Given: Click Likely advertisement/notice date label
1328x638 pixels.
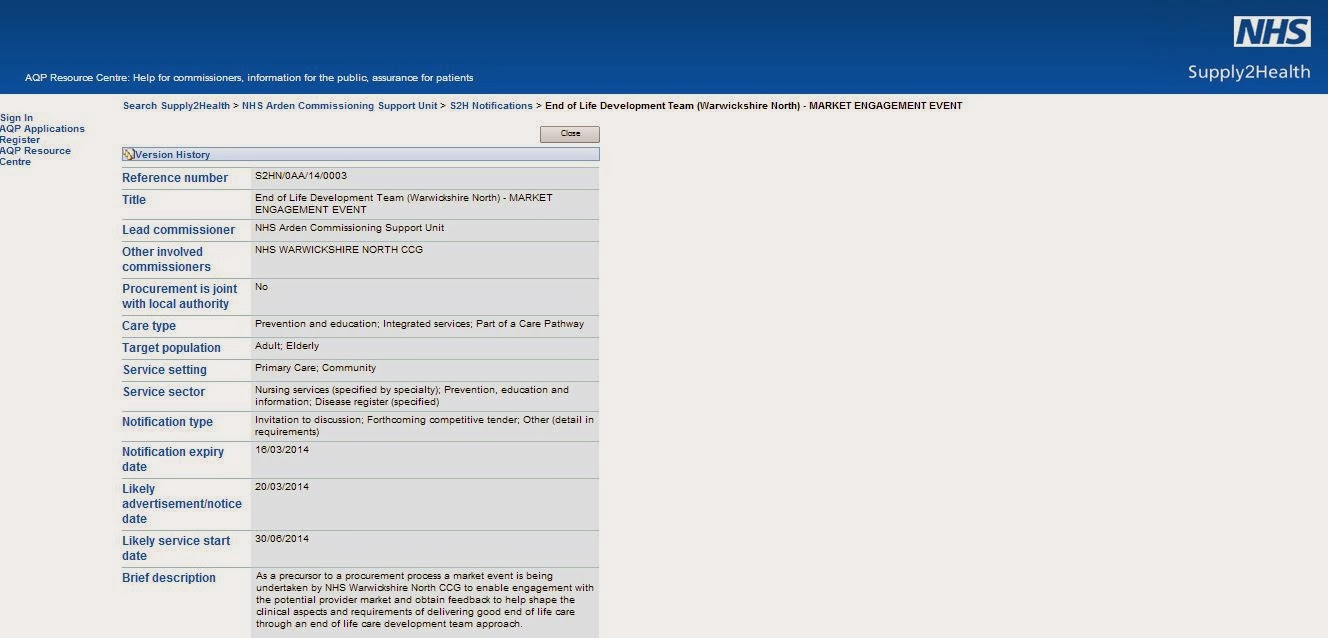Looking at the screenshot, I should click(x=182, y=504).
